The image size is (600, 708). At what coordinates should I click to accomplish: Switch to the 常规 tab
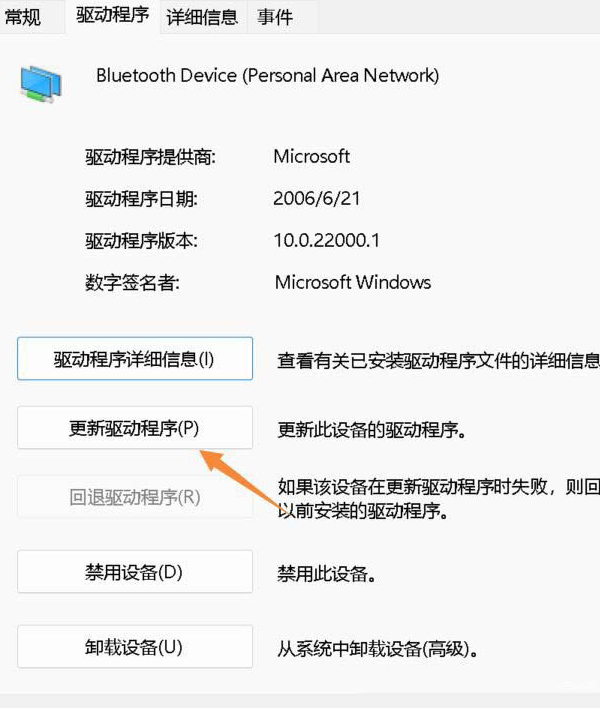[x=25, y=16]
